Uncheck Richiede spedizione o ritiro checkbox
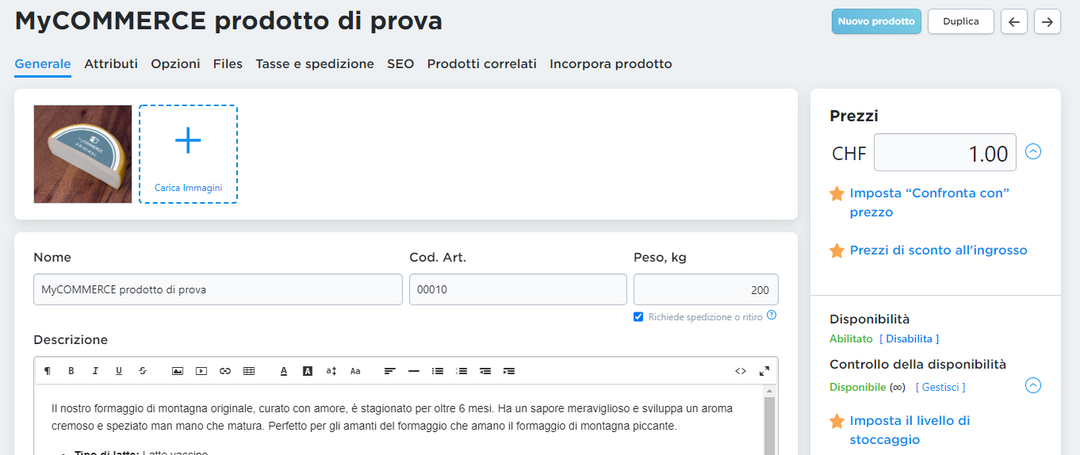 click(x=638, y=317)
